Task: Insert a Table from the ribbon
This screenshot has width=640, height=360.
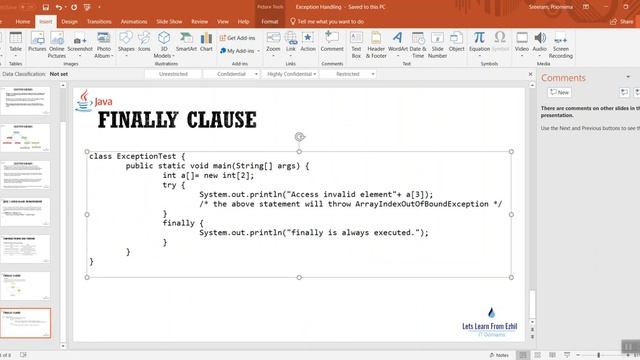Action: 15,42
